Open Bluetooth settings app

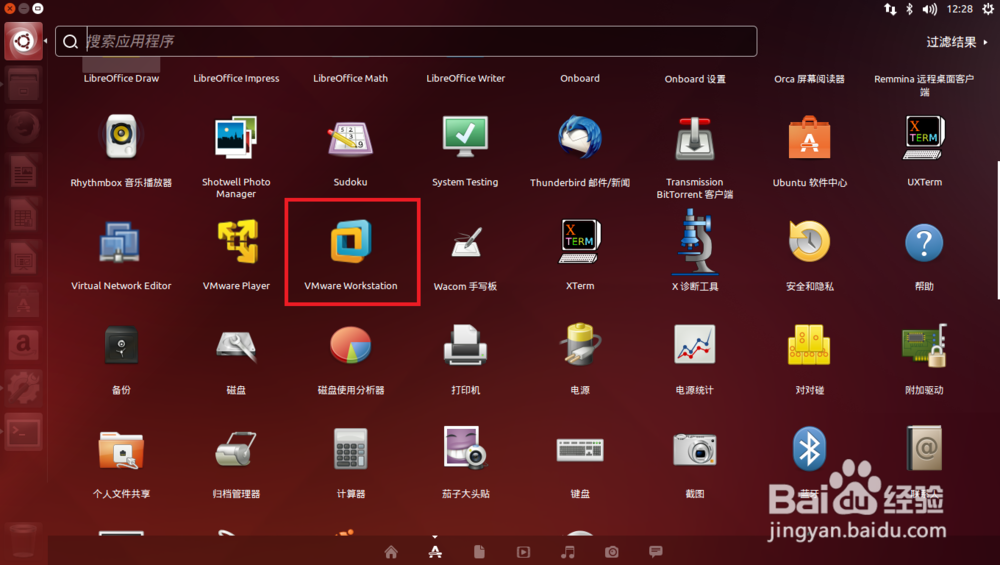(x=809, y=449)
